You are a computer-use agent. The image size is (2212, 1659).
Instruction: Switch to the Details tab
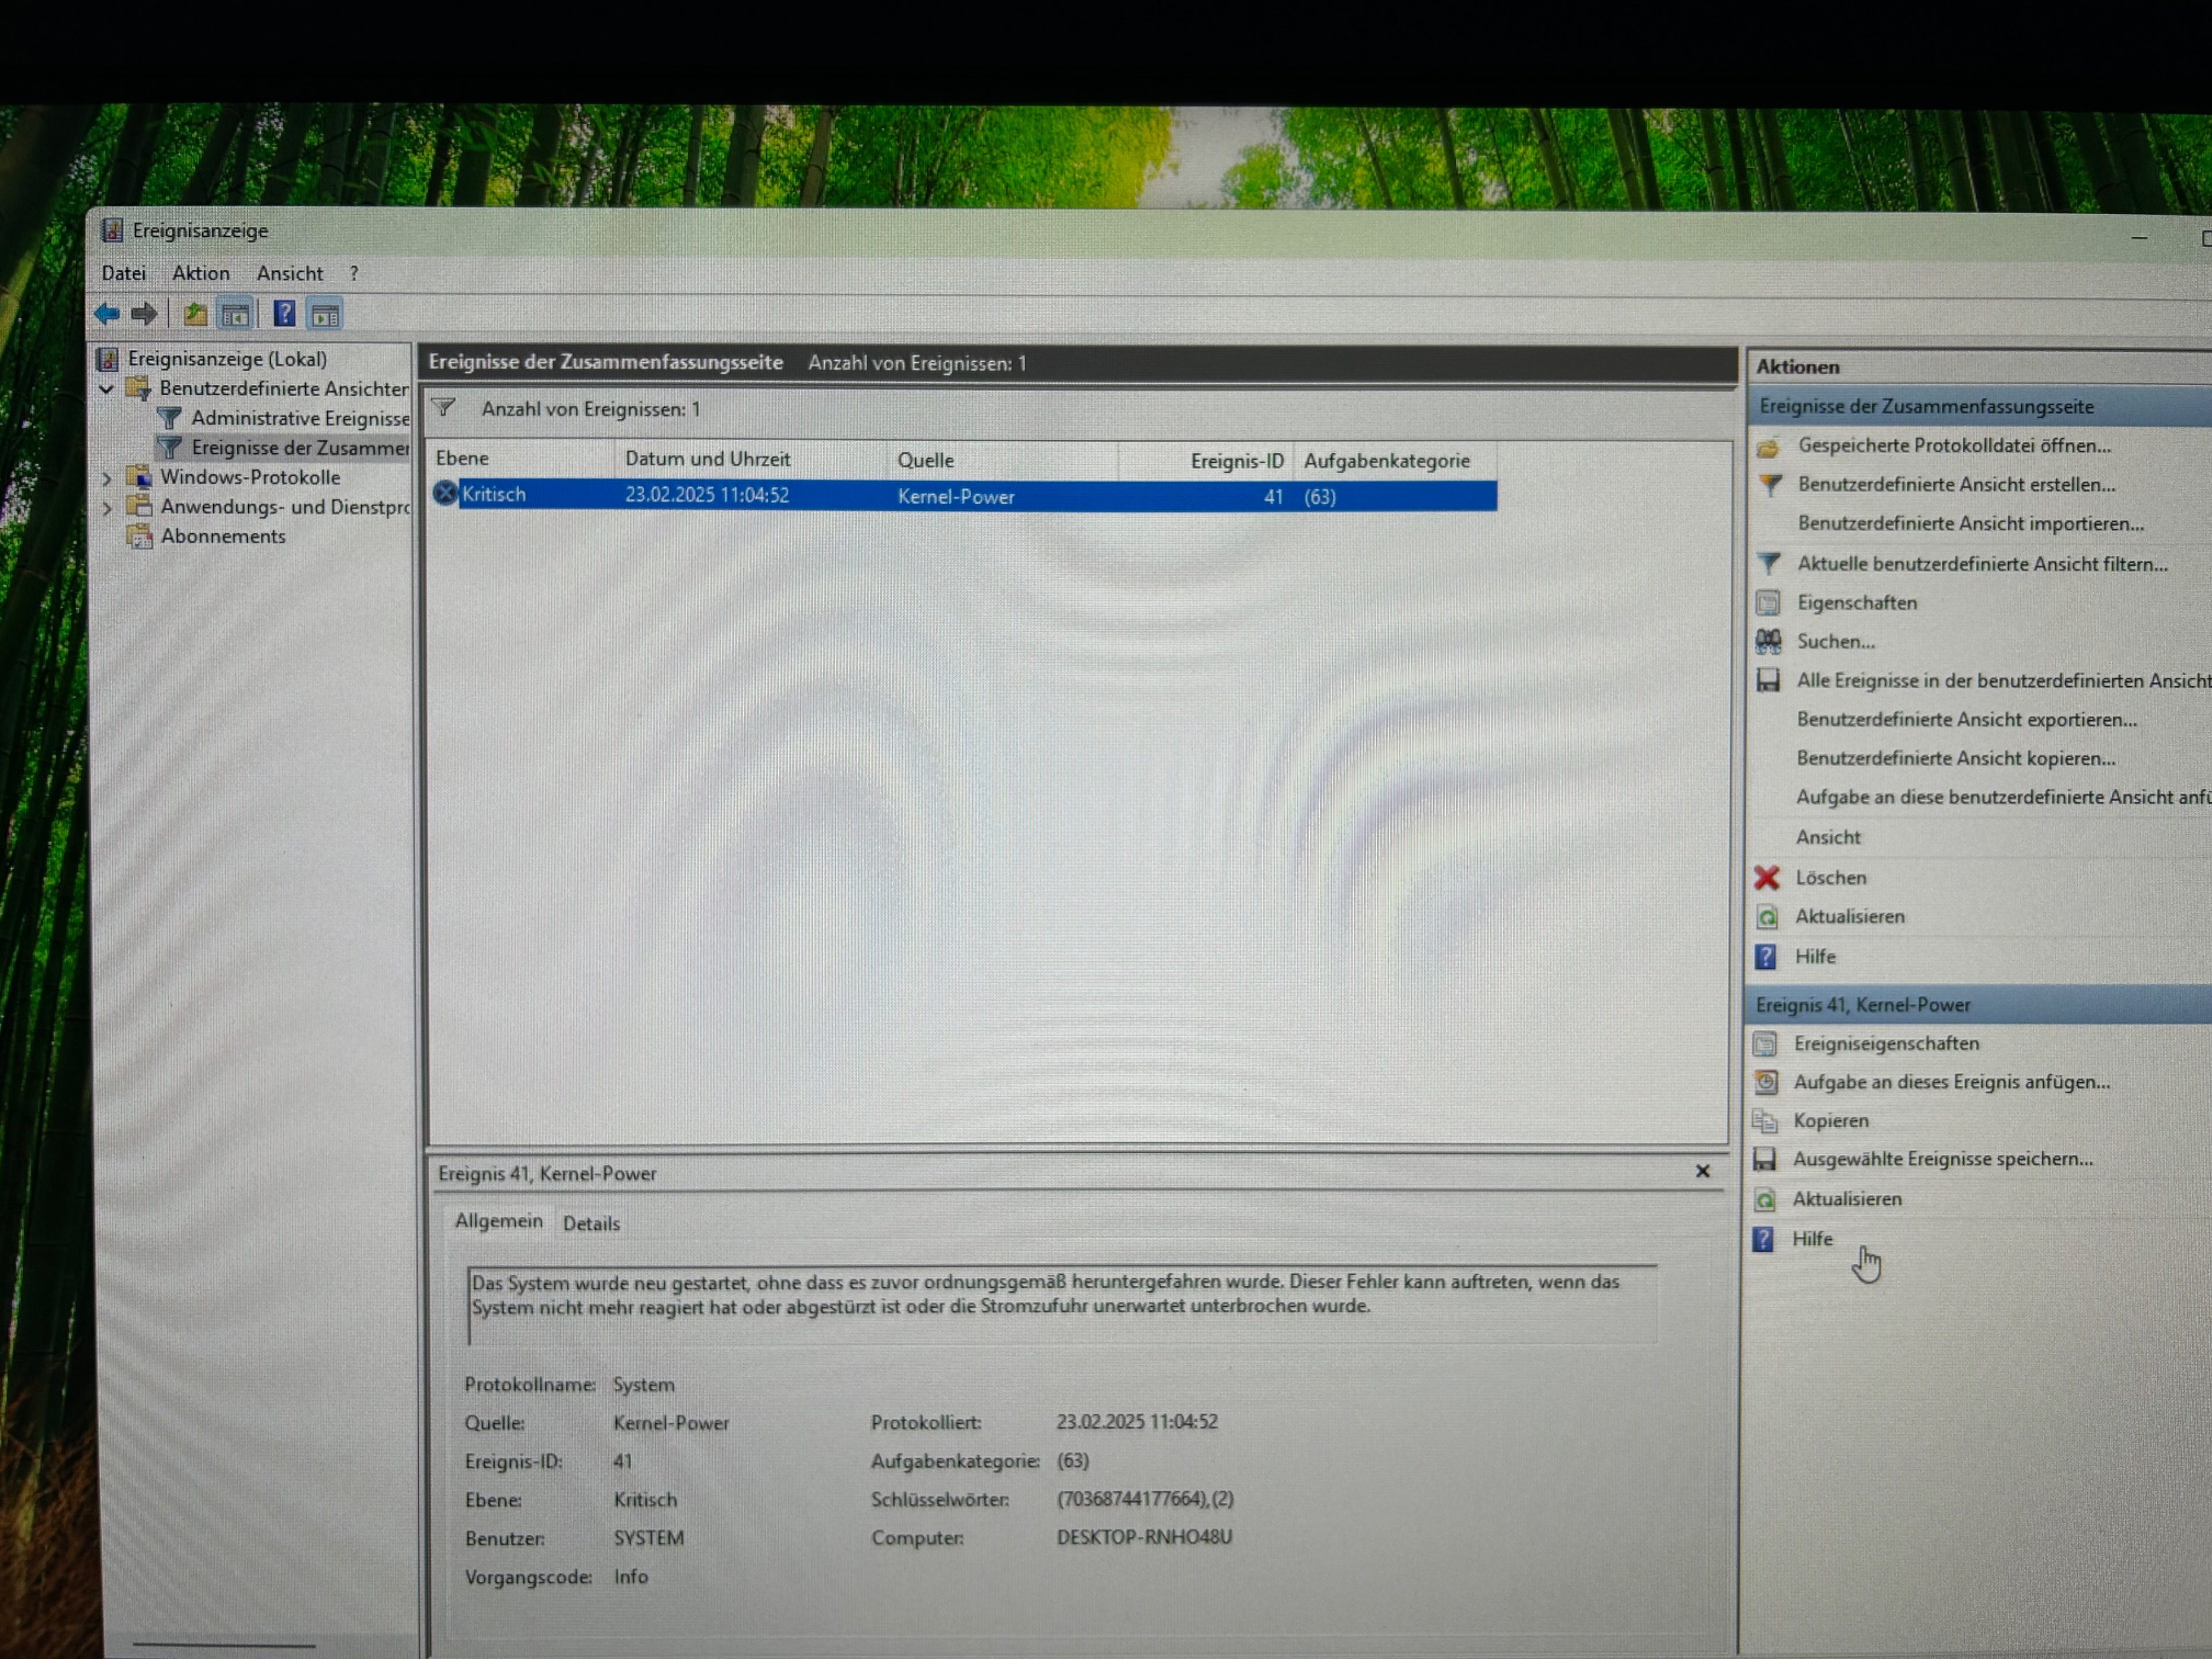click(x=591, y=1223)
